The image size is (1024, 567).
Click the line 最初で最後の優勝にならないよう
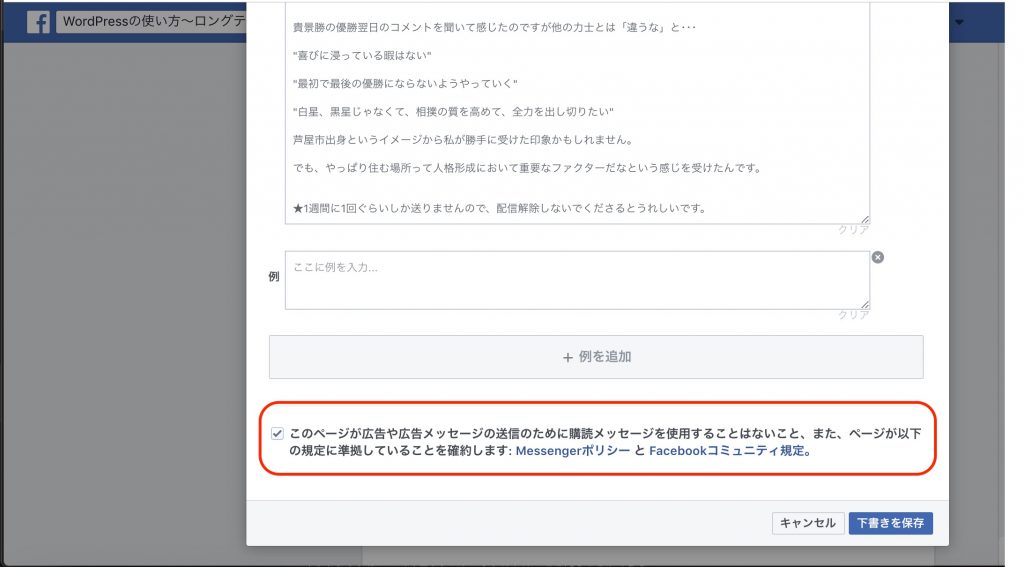click(405, 84)
